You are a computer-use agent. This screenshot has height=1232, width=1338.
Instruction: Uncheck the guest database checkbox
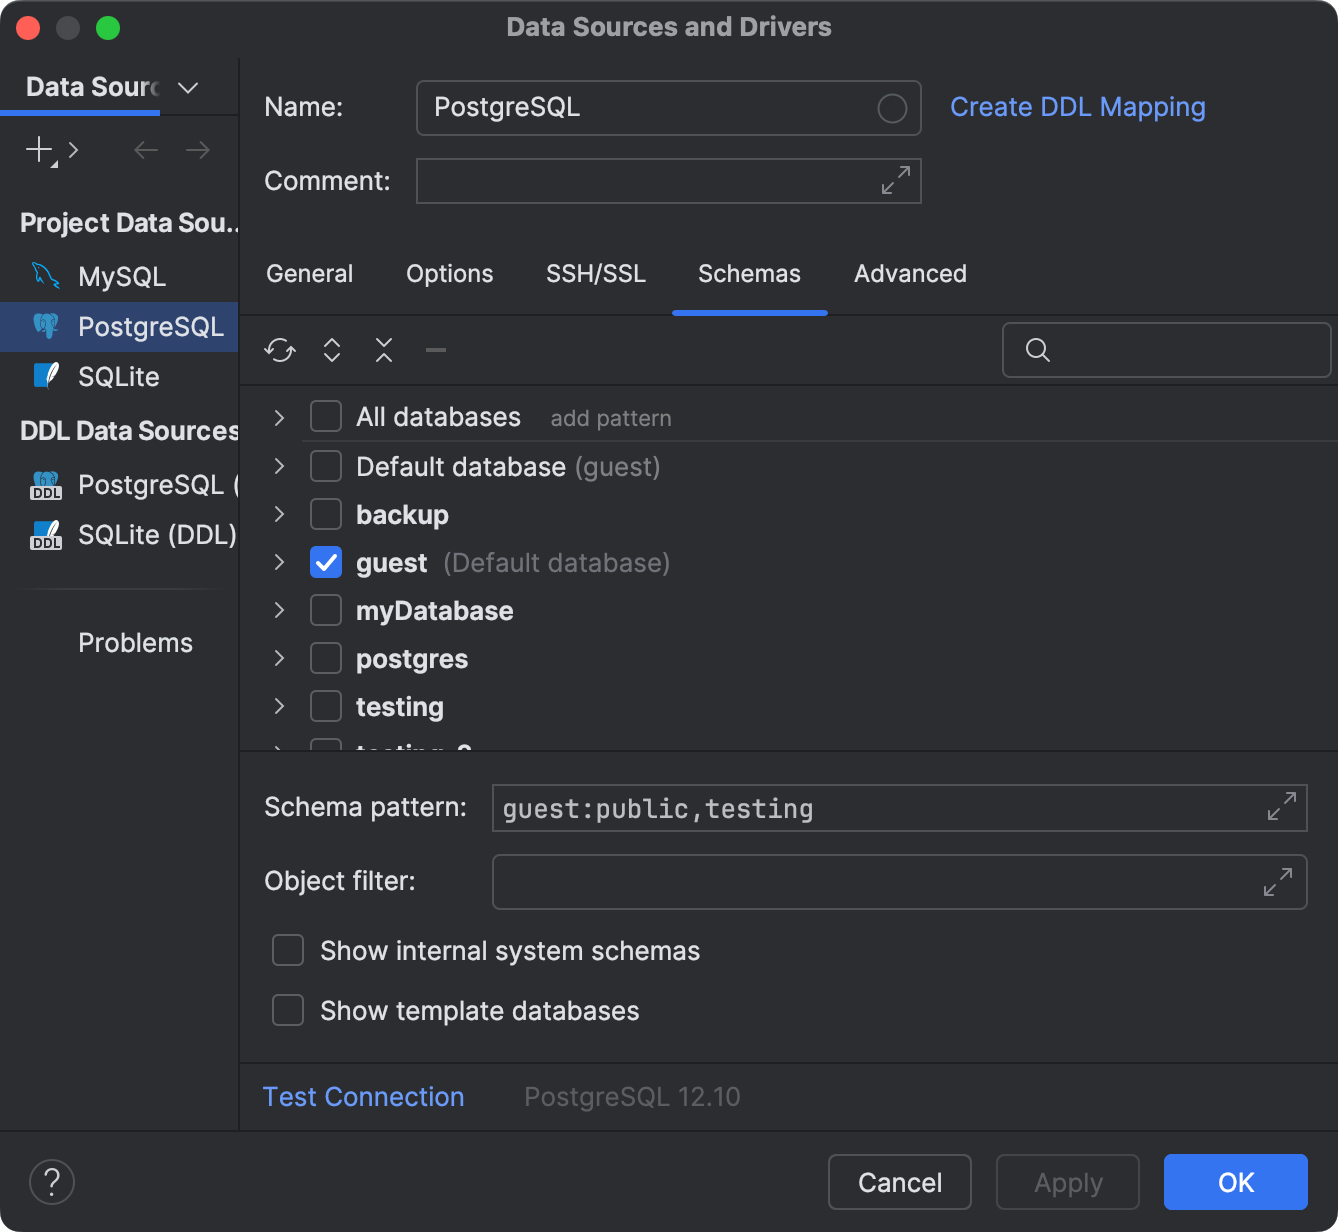click(x=325, y=562)
